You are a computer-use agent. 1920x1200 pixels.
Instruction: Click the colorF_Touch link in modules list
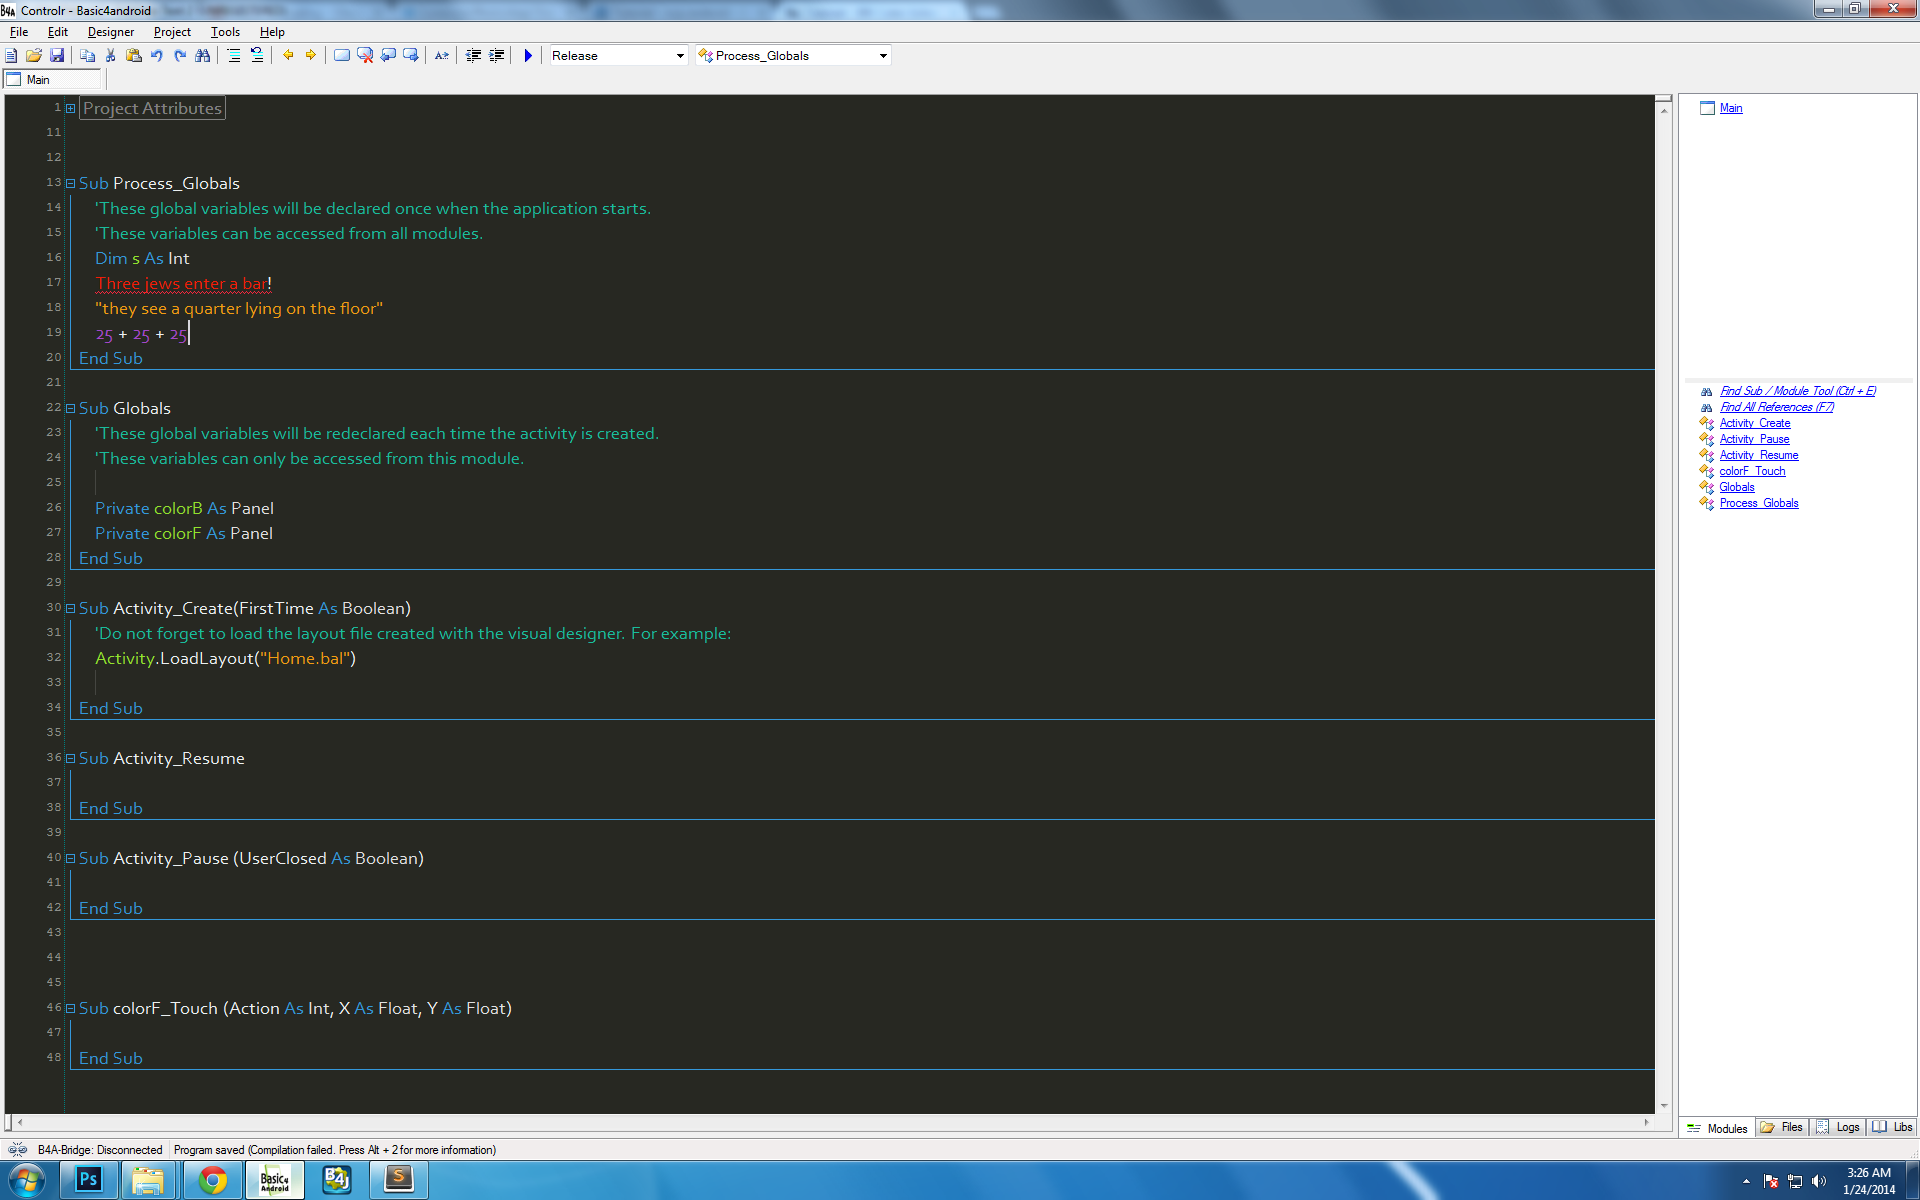[1752, 471]
